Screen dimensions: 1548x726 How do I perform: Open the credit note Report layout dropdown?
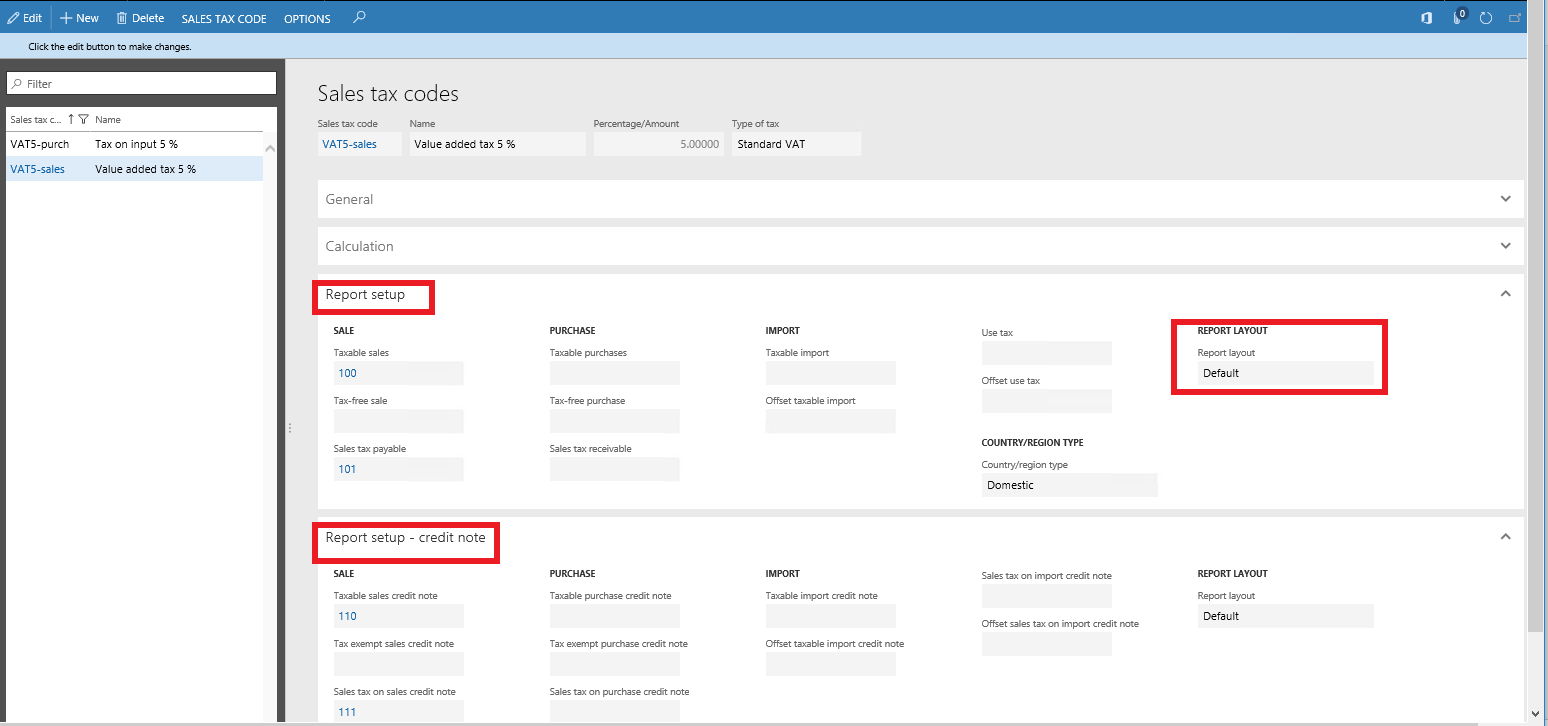[1285, 616]
